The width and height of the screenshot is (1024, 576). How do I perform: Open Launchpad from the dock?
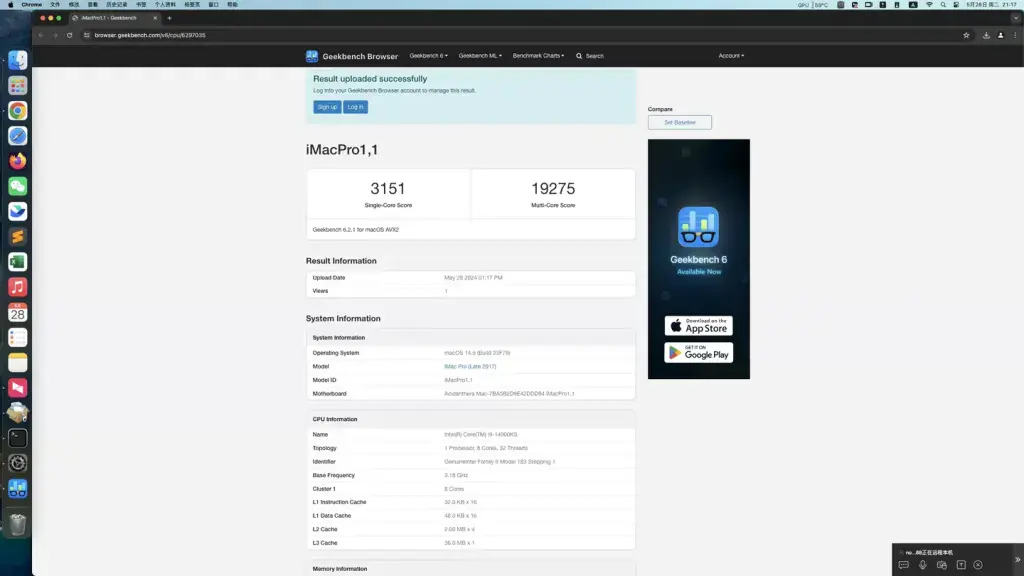click(x=18, y=86)
